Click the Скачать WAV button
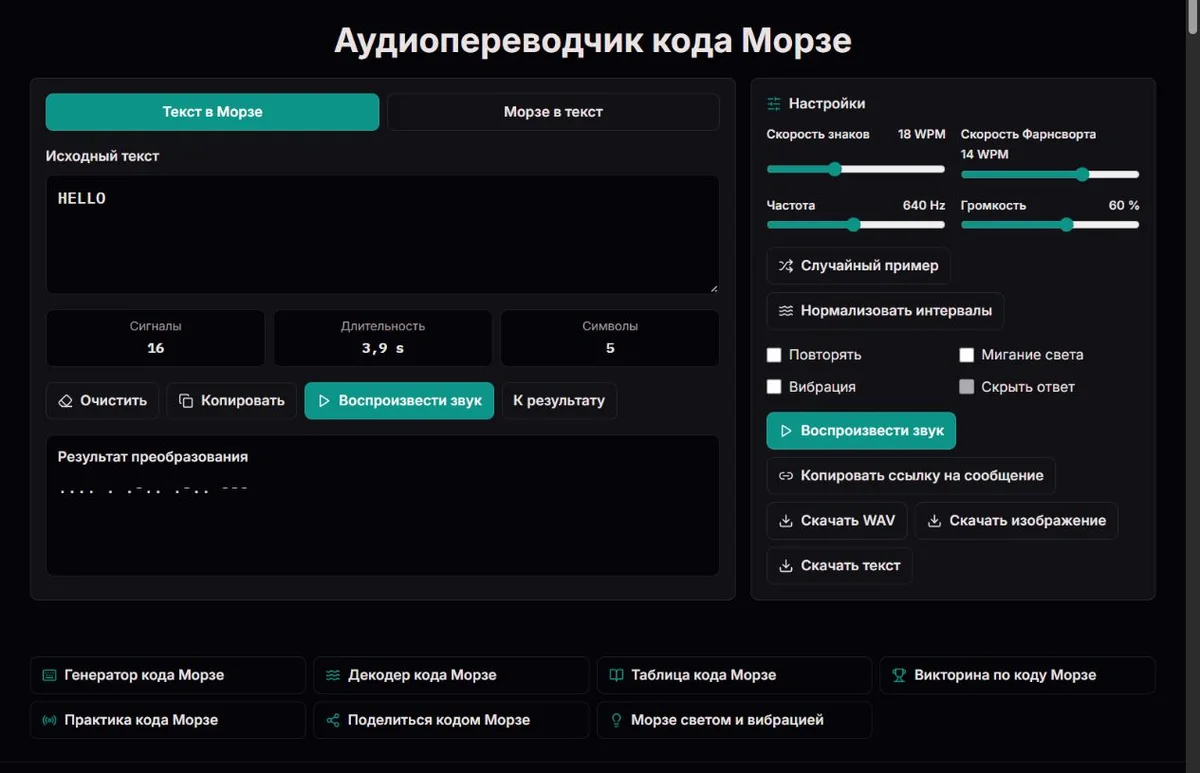This screenshot has width=1200, height=773. tap(837, 521)
